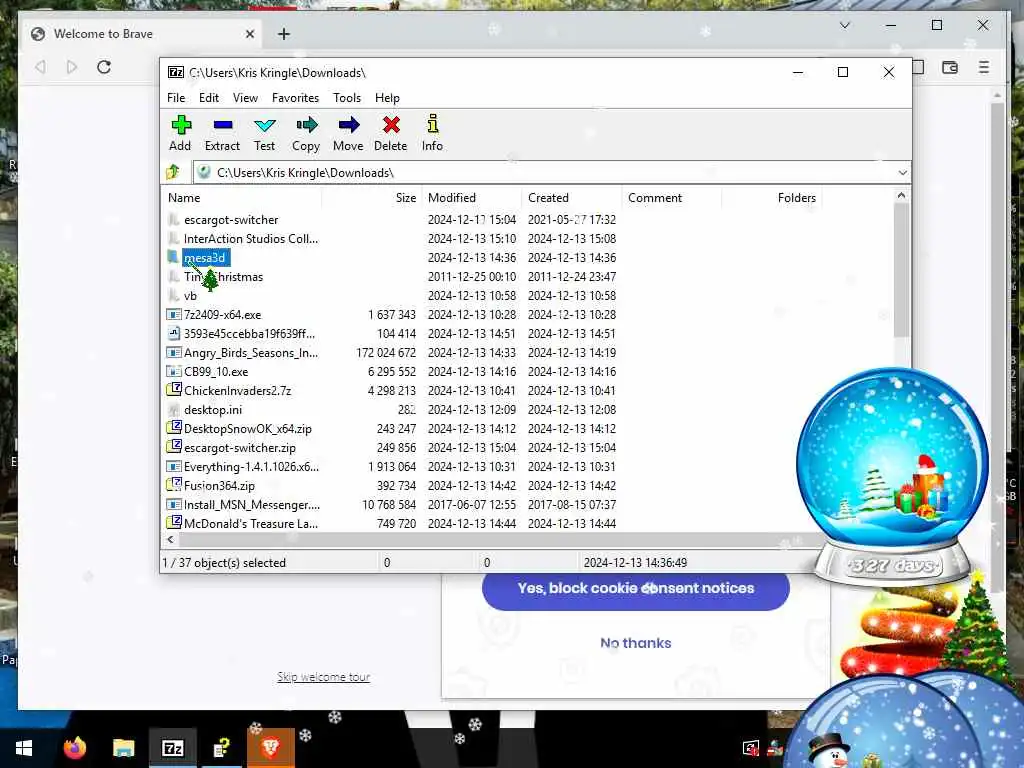Viewport: 1024px width, 768px height.
Task: Click the Test toolbar icon
Action: tap(264, 125)
